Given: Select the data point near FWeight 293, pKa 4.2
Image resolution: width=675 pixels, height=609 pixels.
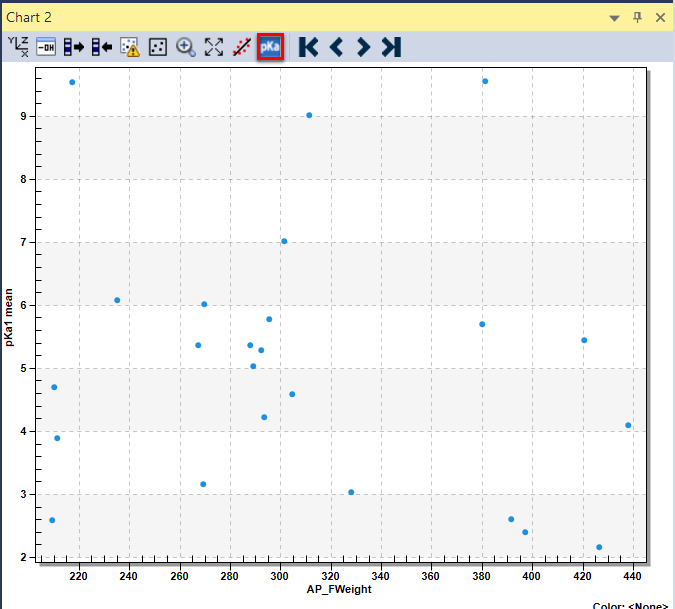Looking at the screenshot, I should pyautogui.click(x=264, y=417).
